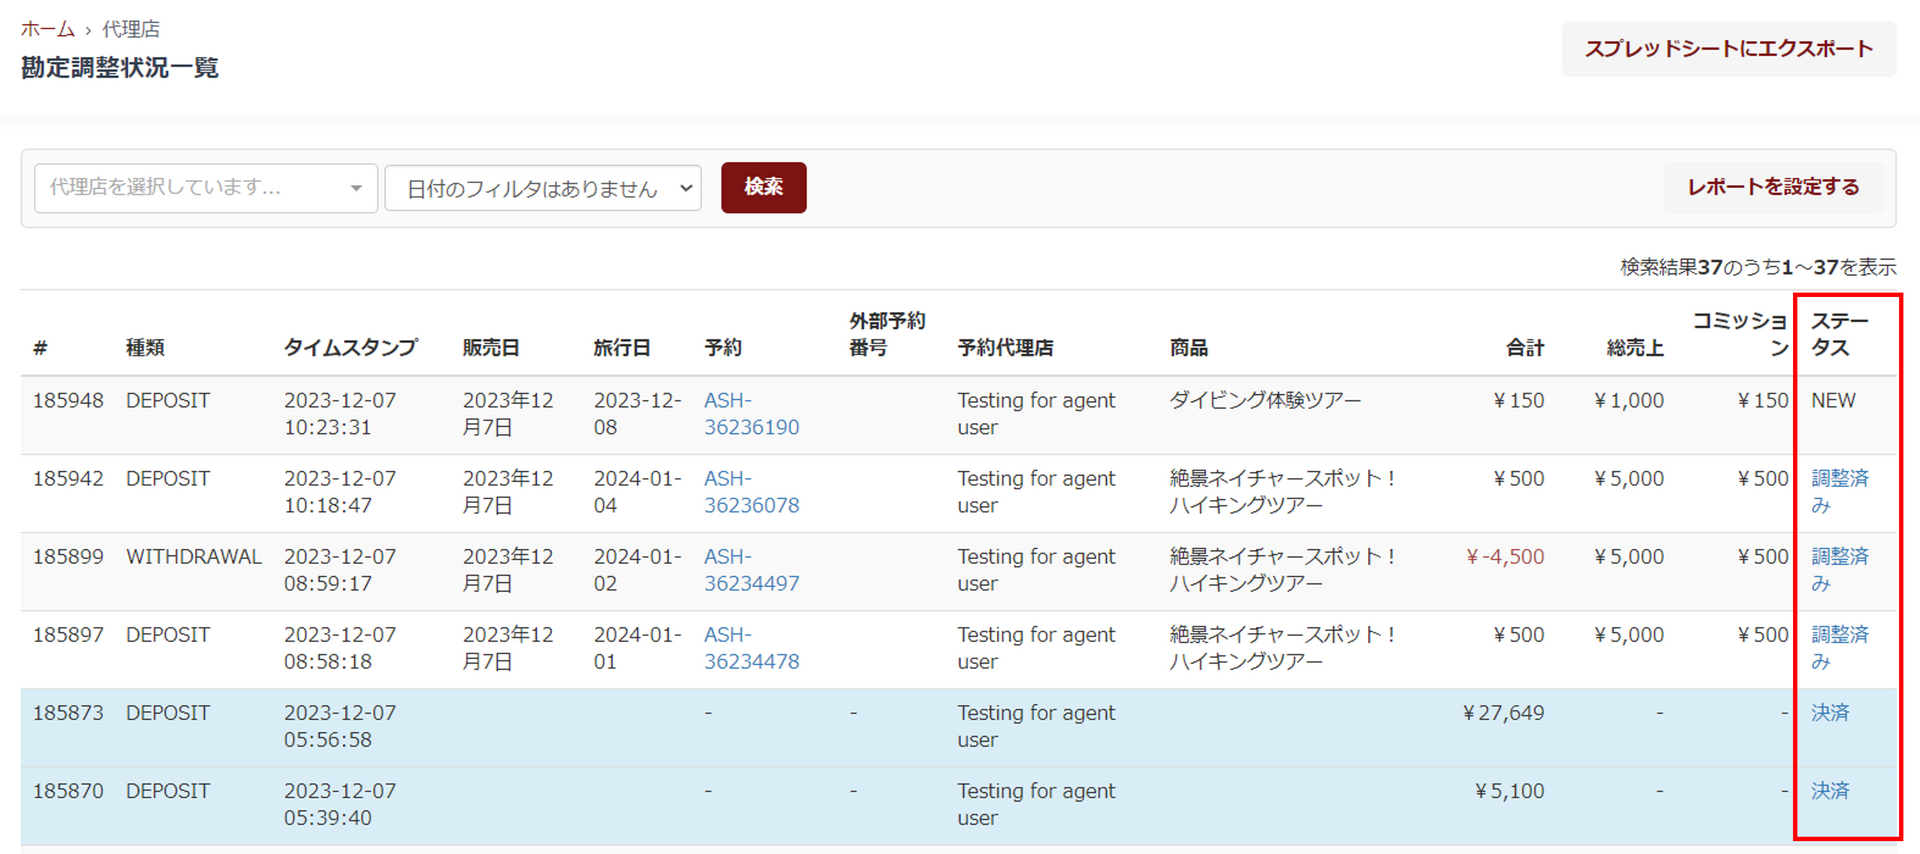This screenshot has height=854, width=1920.
Task: Click the ステータス column header
Action: tap(1838, 334)
